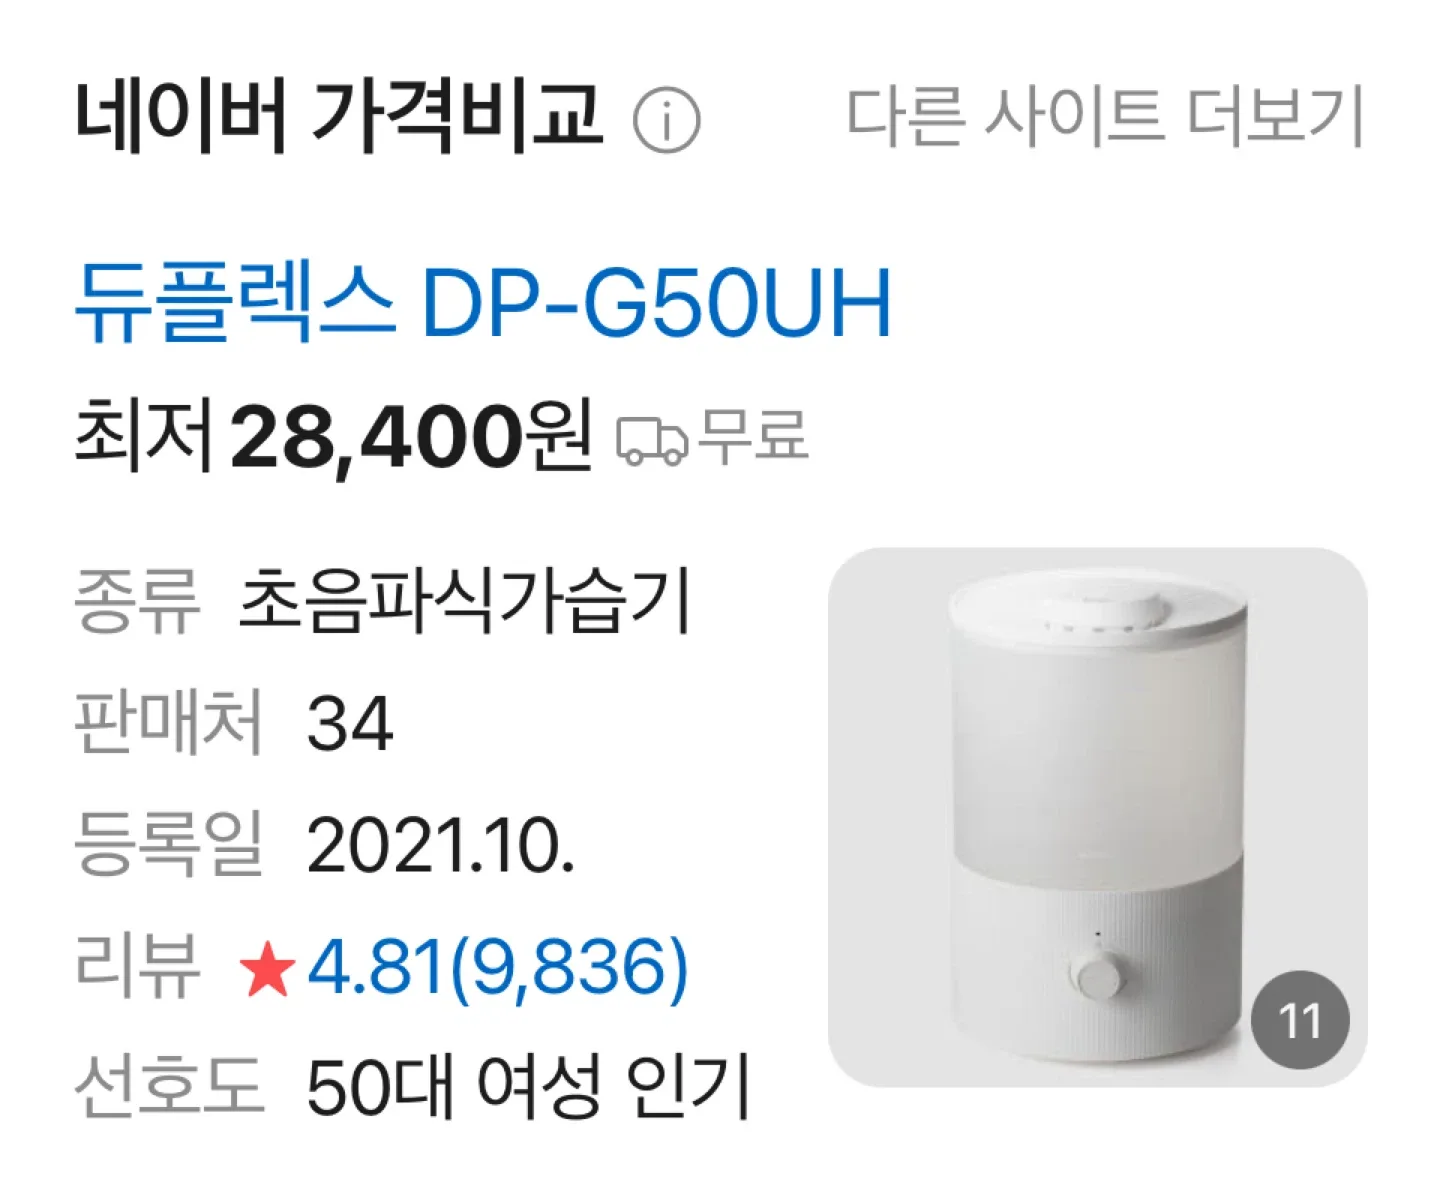The height and width of the screenshot is (1182, 1440).
Task: Click the 선호도 field label
Action: [x=169, y=1085]
